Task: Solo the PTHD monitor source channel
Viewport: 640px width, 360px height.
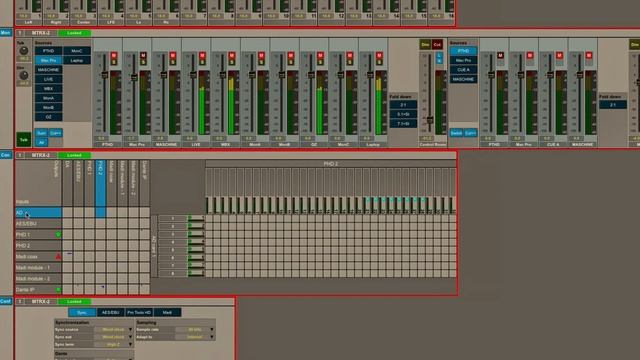Action: click(x=114, y=62)
